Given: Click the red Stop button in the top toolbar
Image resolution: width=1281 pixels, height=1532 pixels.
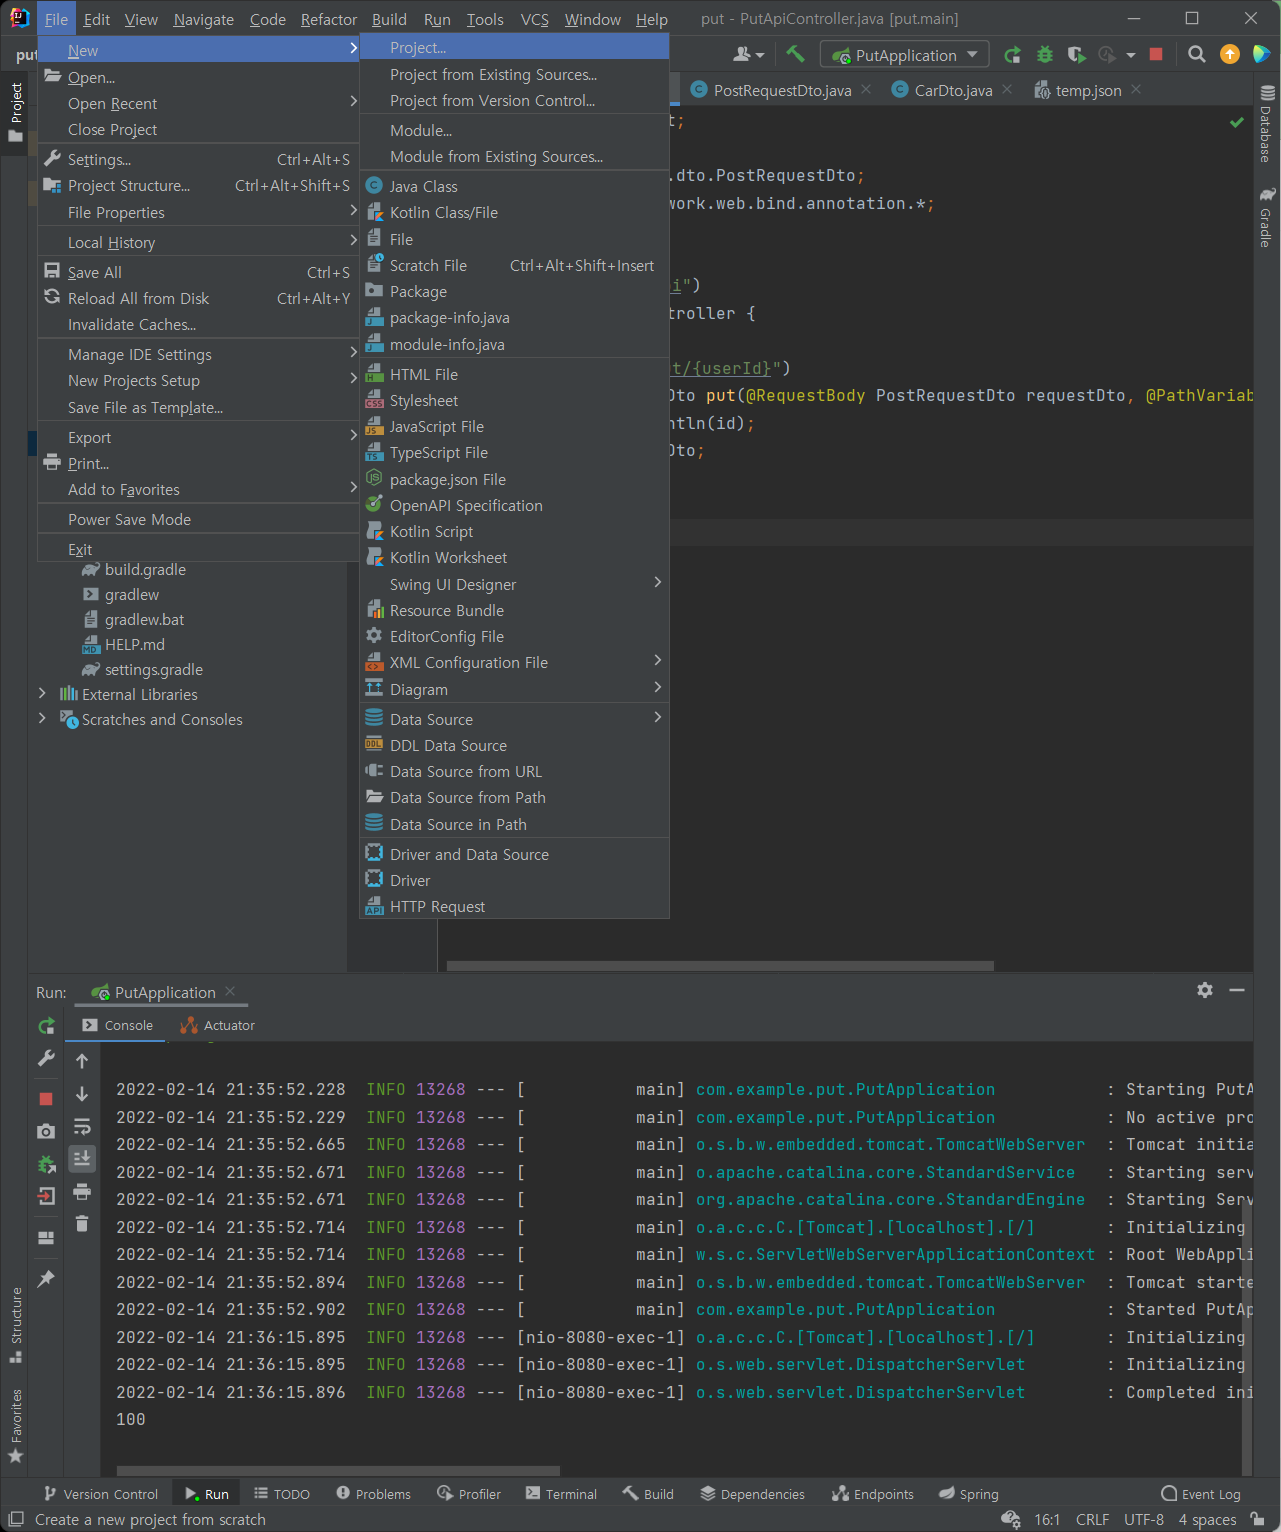Looking at the screenshot, I should (1156, 55).
